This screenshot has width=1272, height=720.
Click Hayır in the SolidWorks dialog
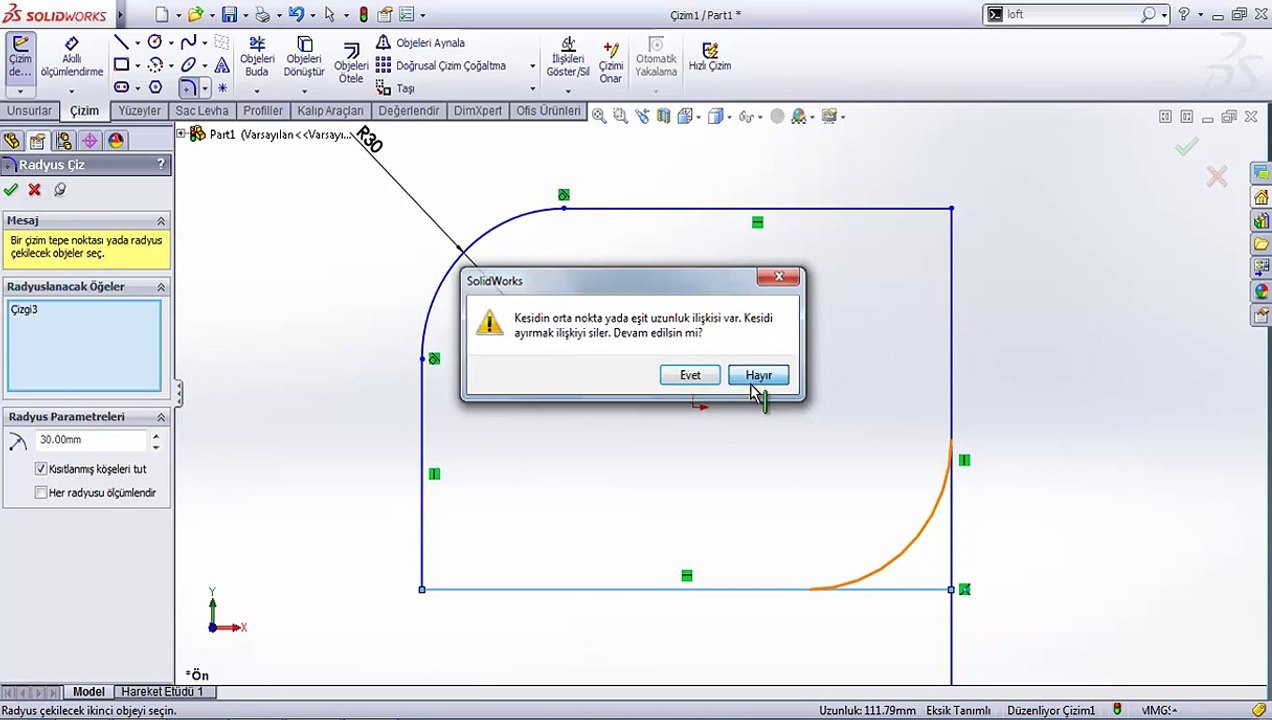tap(758, 375)
